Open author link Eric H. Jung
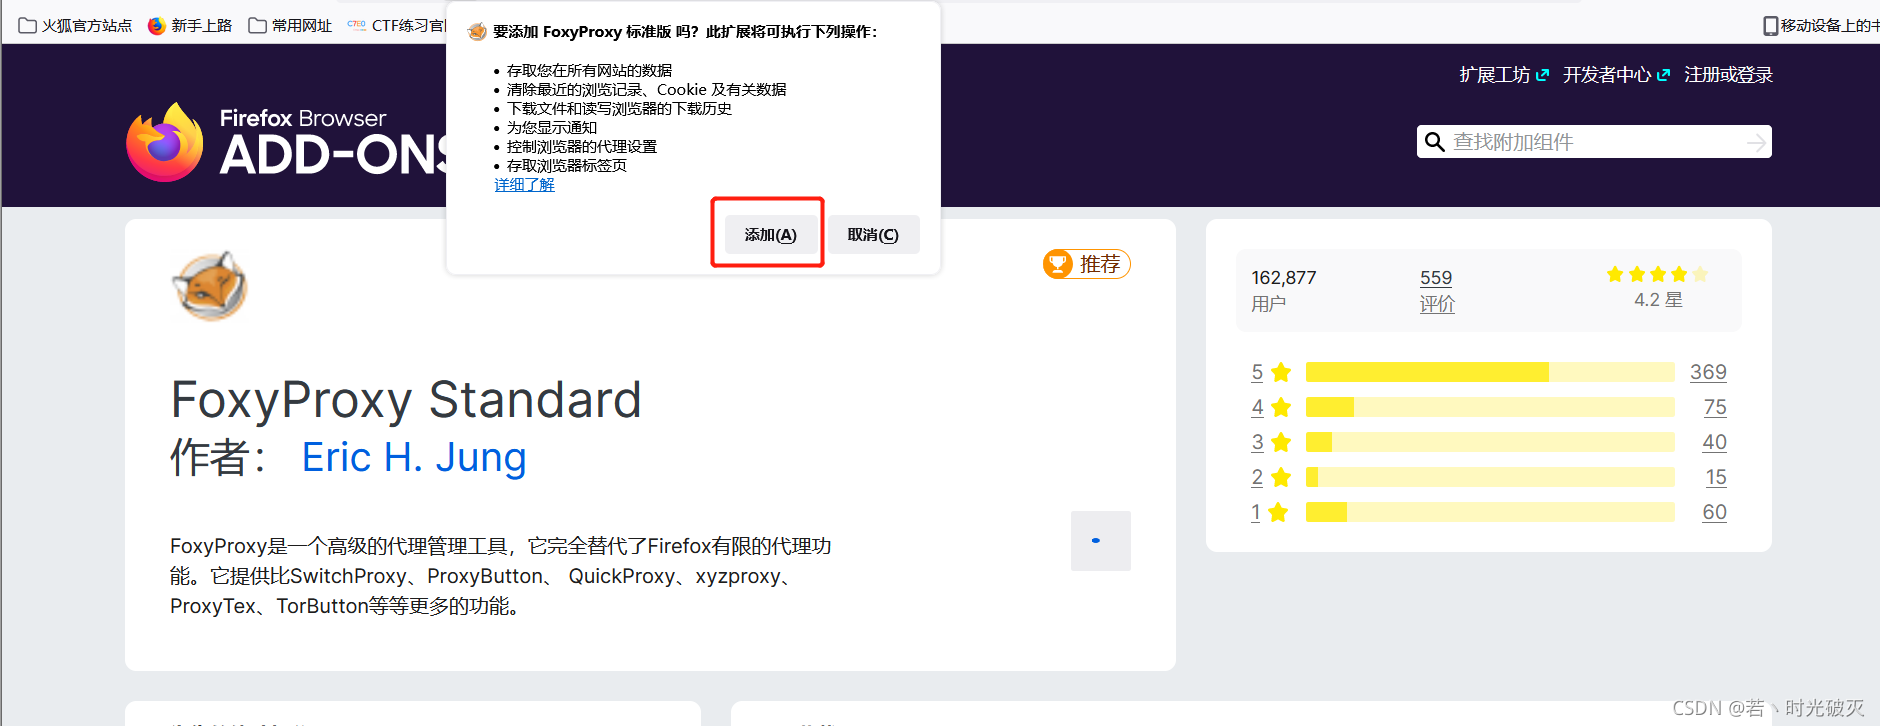Viewport: 1880px width, 726px height. click(x=414, y=457)
